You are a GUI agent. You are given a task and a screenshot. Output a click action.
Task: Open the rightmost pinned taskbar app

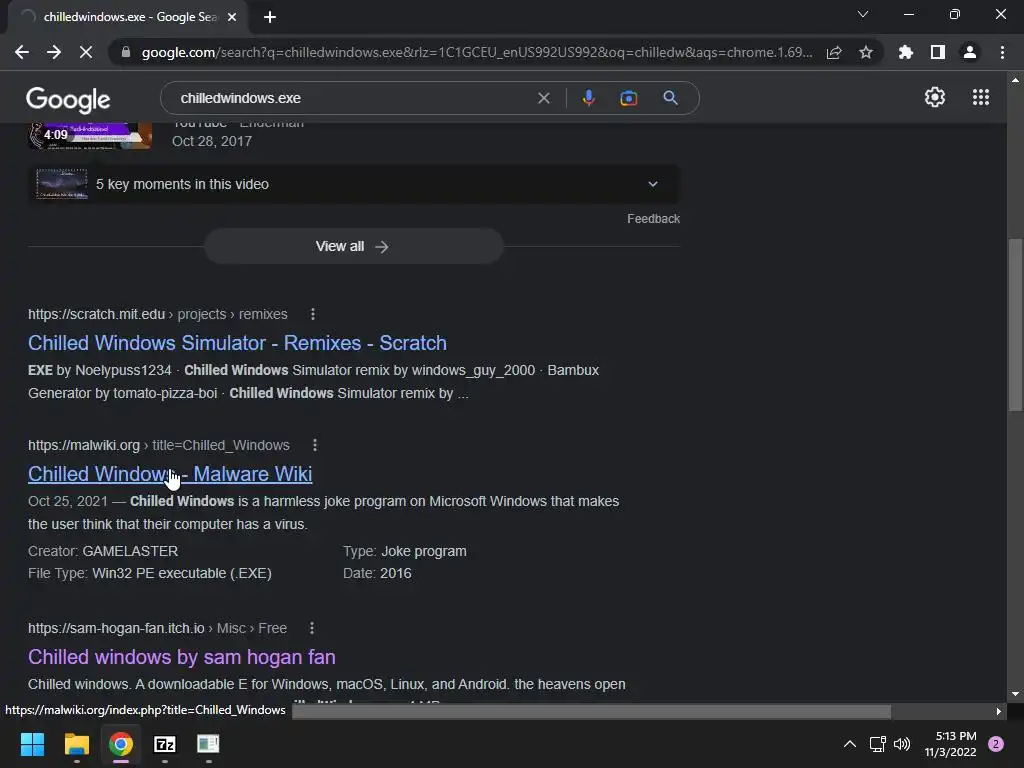[x=208, y=744]
